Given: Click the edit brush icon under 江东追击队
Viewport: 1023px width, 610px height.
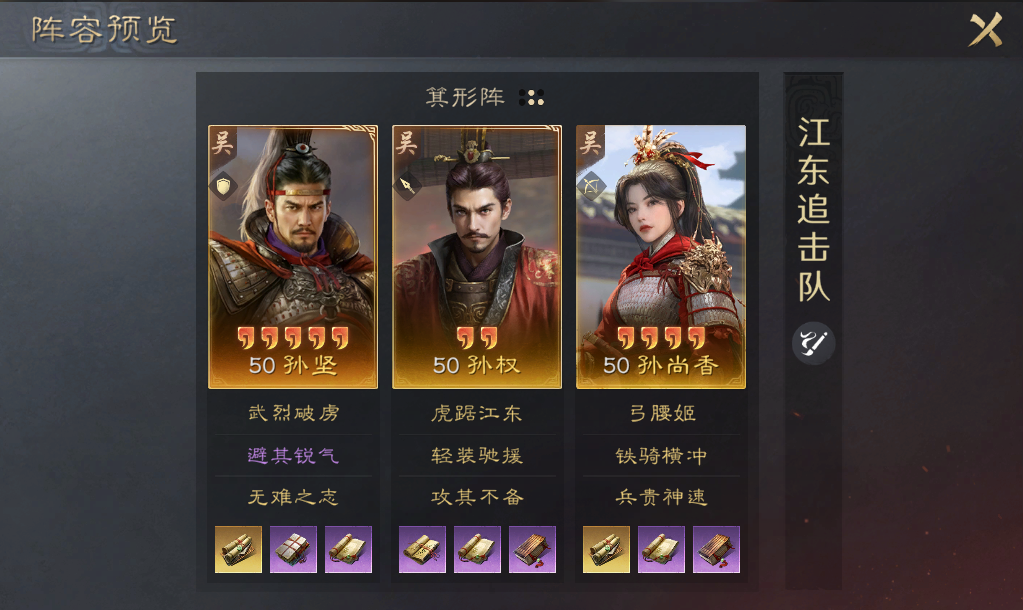Looking at the screenshot, I should [x=813, y=343].
